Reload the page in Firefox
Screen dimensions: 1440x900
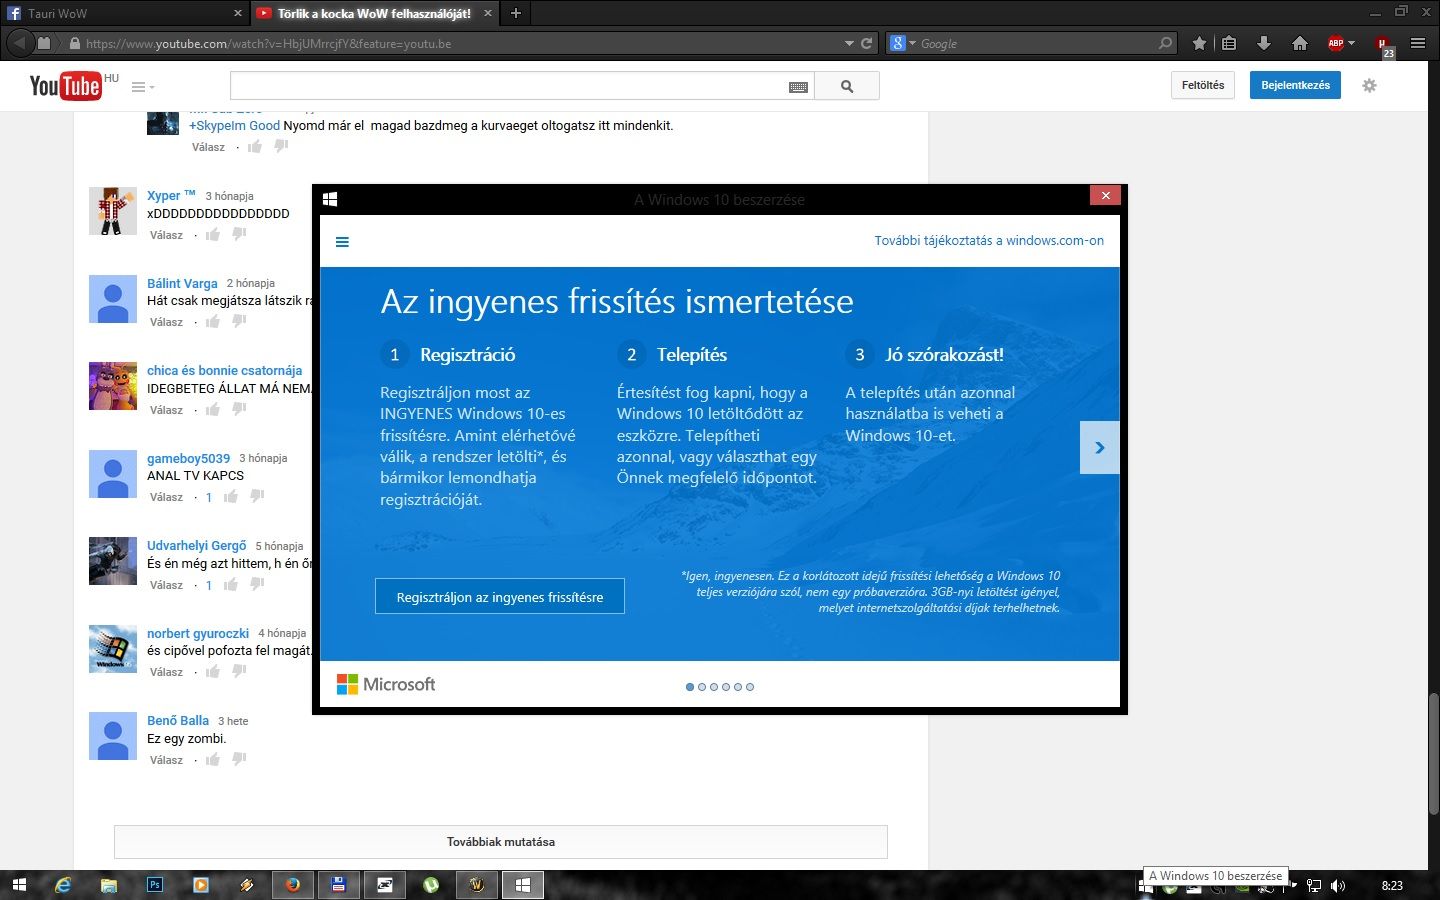(x=866, y=43)
